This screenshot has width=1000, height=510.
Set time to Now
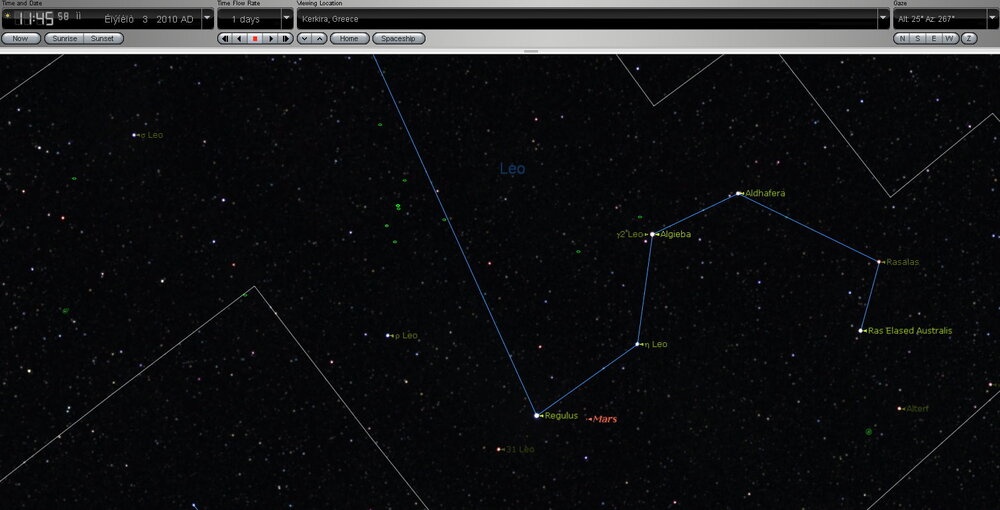pyautogui.click(x=21, y=39)
